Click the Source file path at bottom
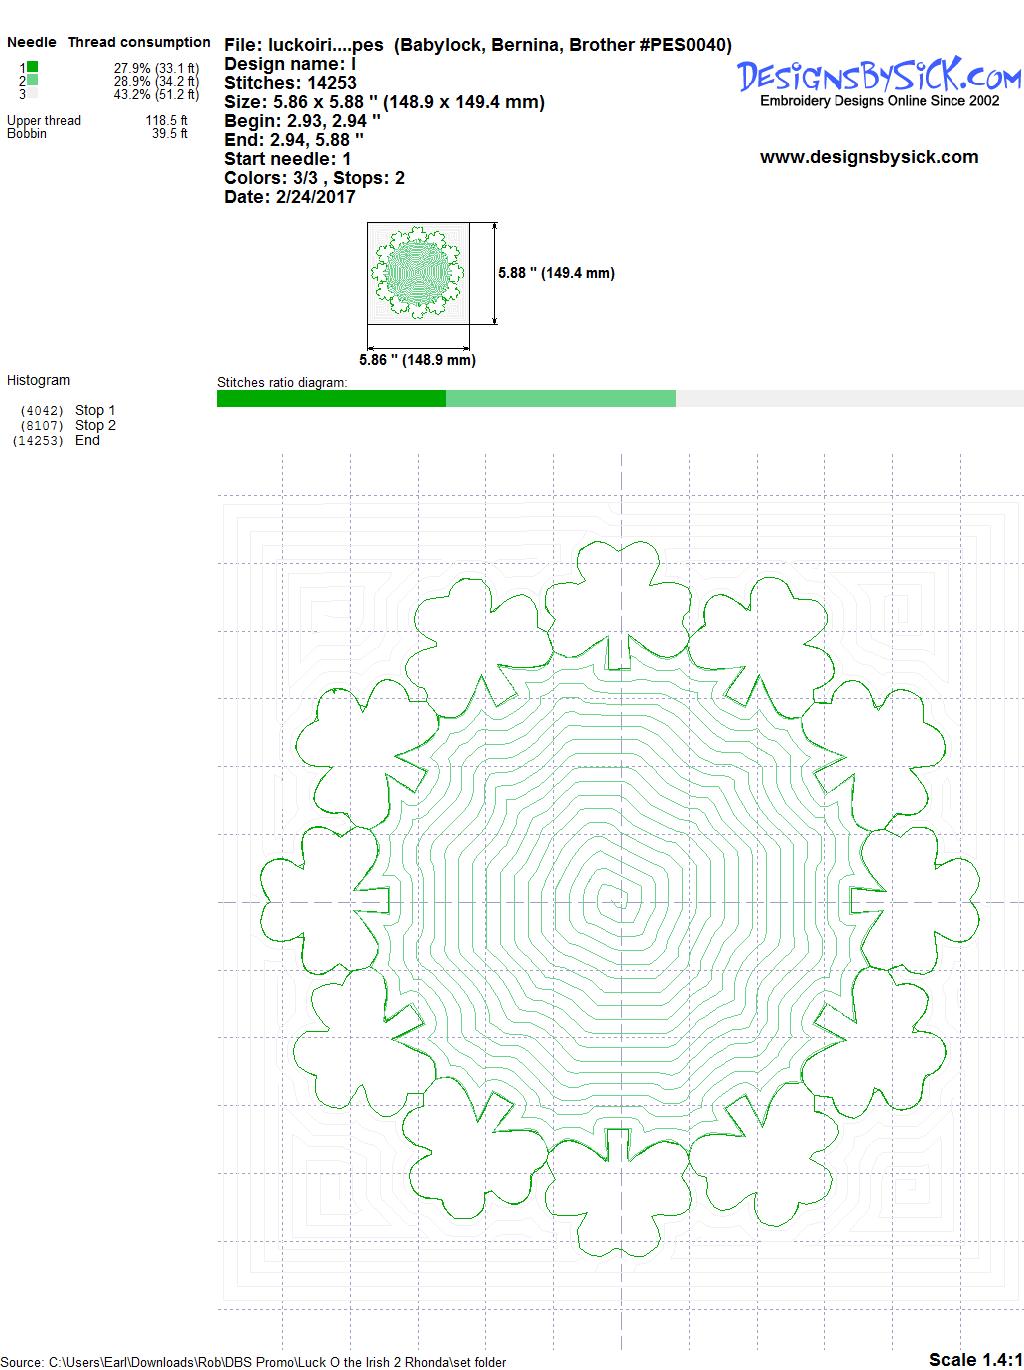The width and height of the screenshot is (1024, 1370). coord(255,1362)
